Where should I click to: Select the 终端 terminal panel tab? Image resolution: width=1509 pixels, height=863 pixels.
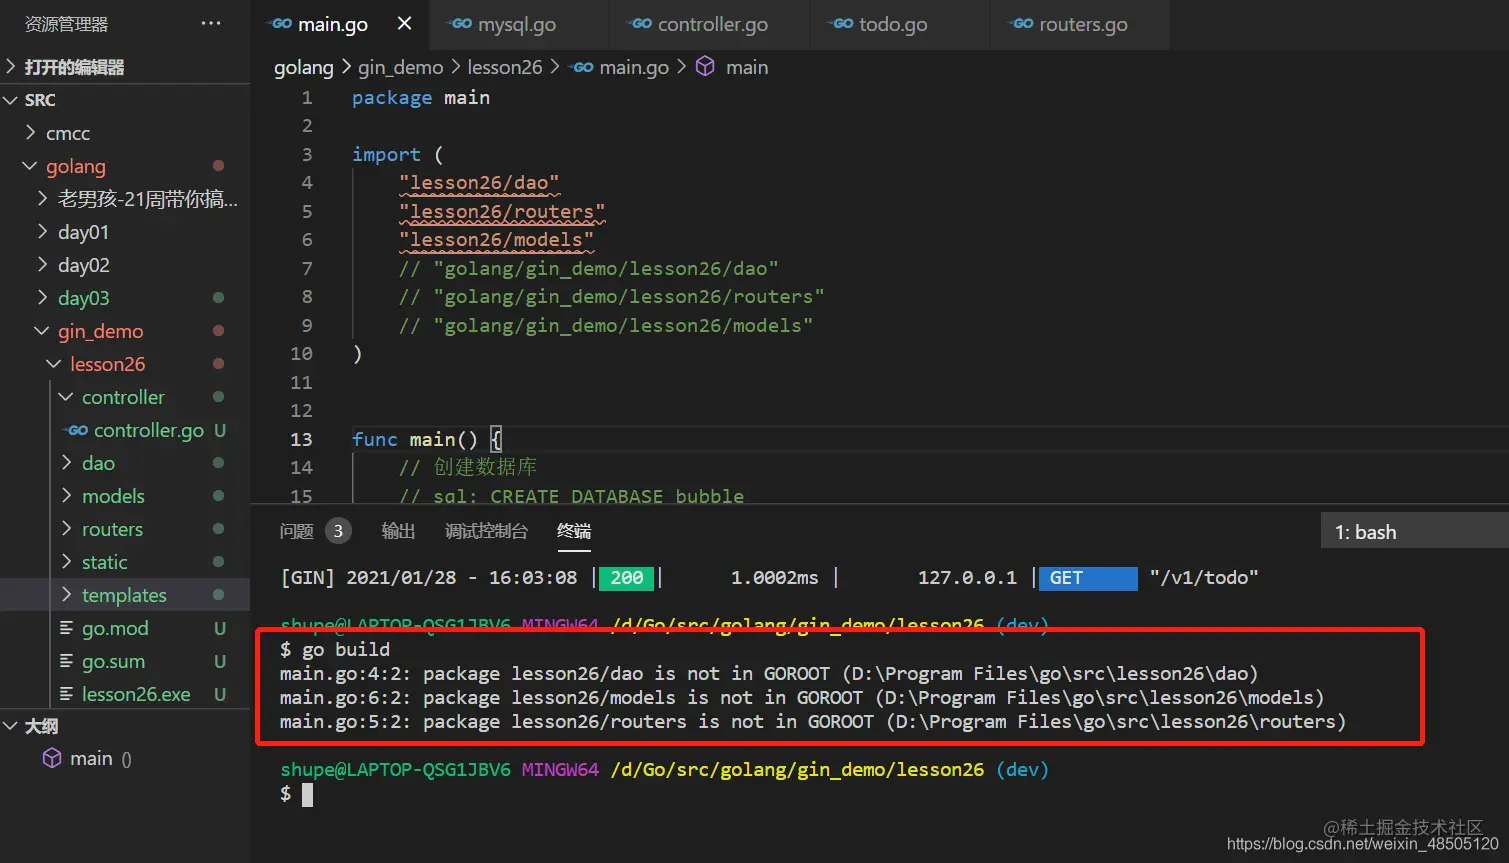[574, 531]
